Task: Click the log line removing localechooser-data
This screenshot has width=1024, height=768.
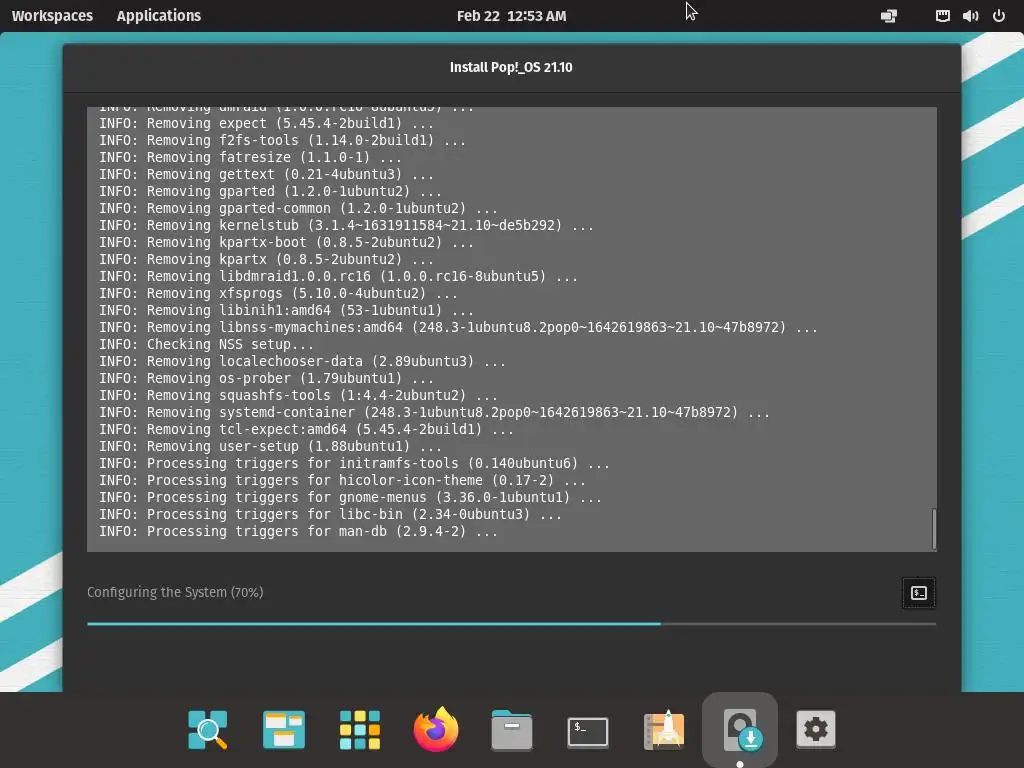Action: coord(302,361)
